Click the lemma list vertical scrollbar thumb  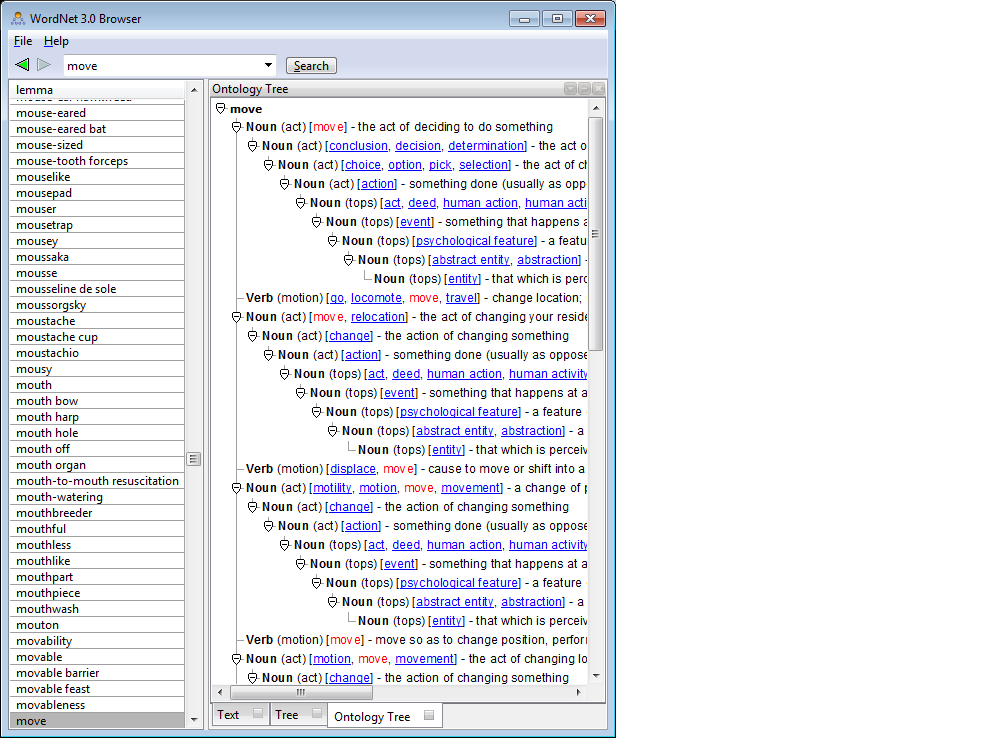[x=194, y=459]
